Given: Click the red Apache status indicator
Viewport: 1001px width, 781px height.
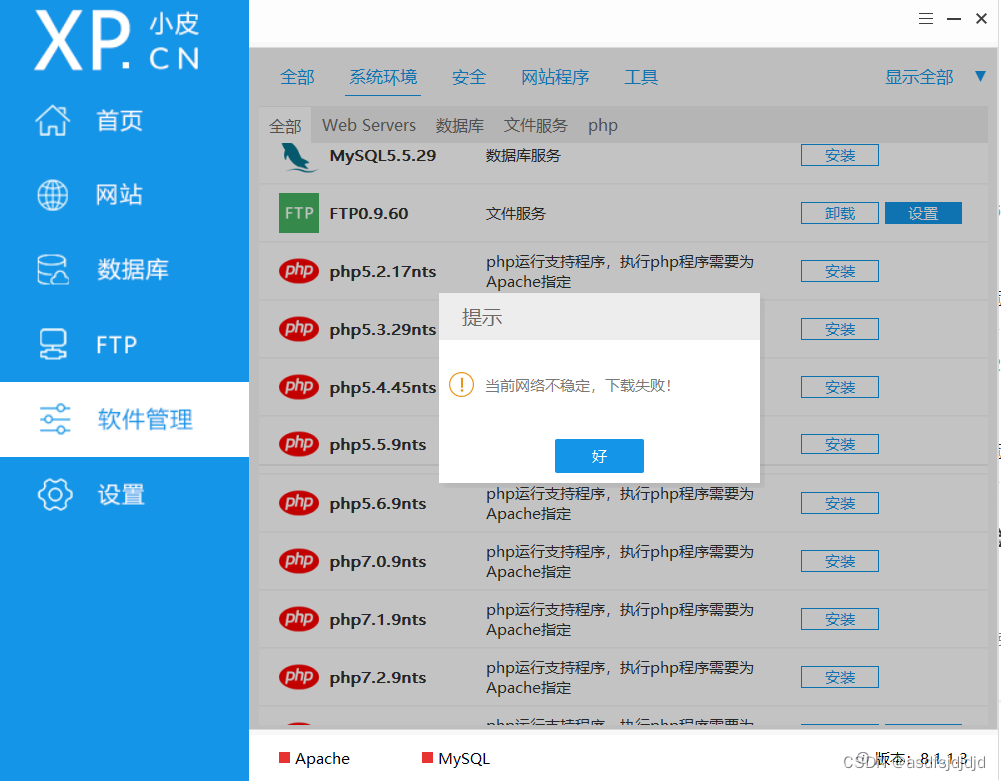Looking at the screenshot, I should click(x=285, y=757).
